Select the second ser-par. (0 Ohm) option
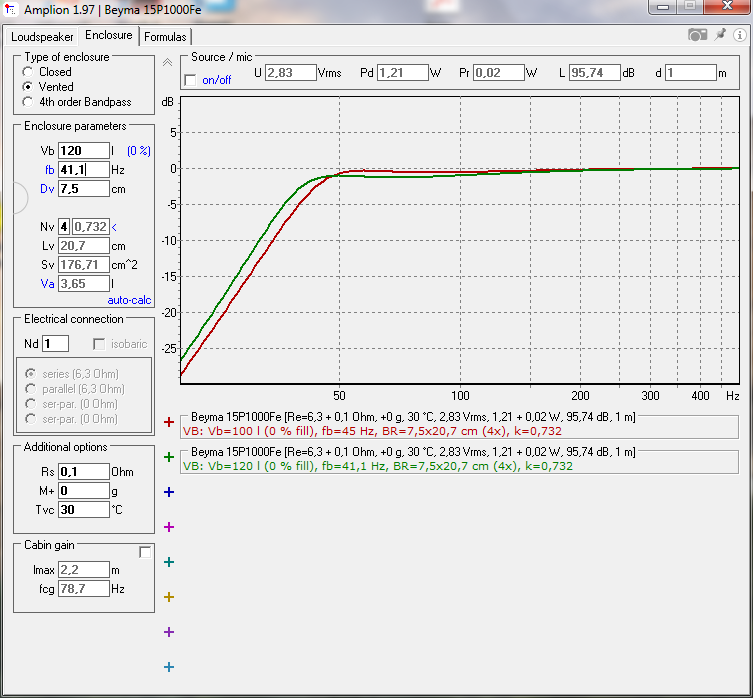This screenshot has width=753, height=698. click(x=31, y=418)
